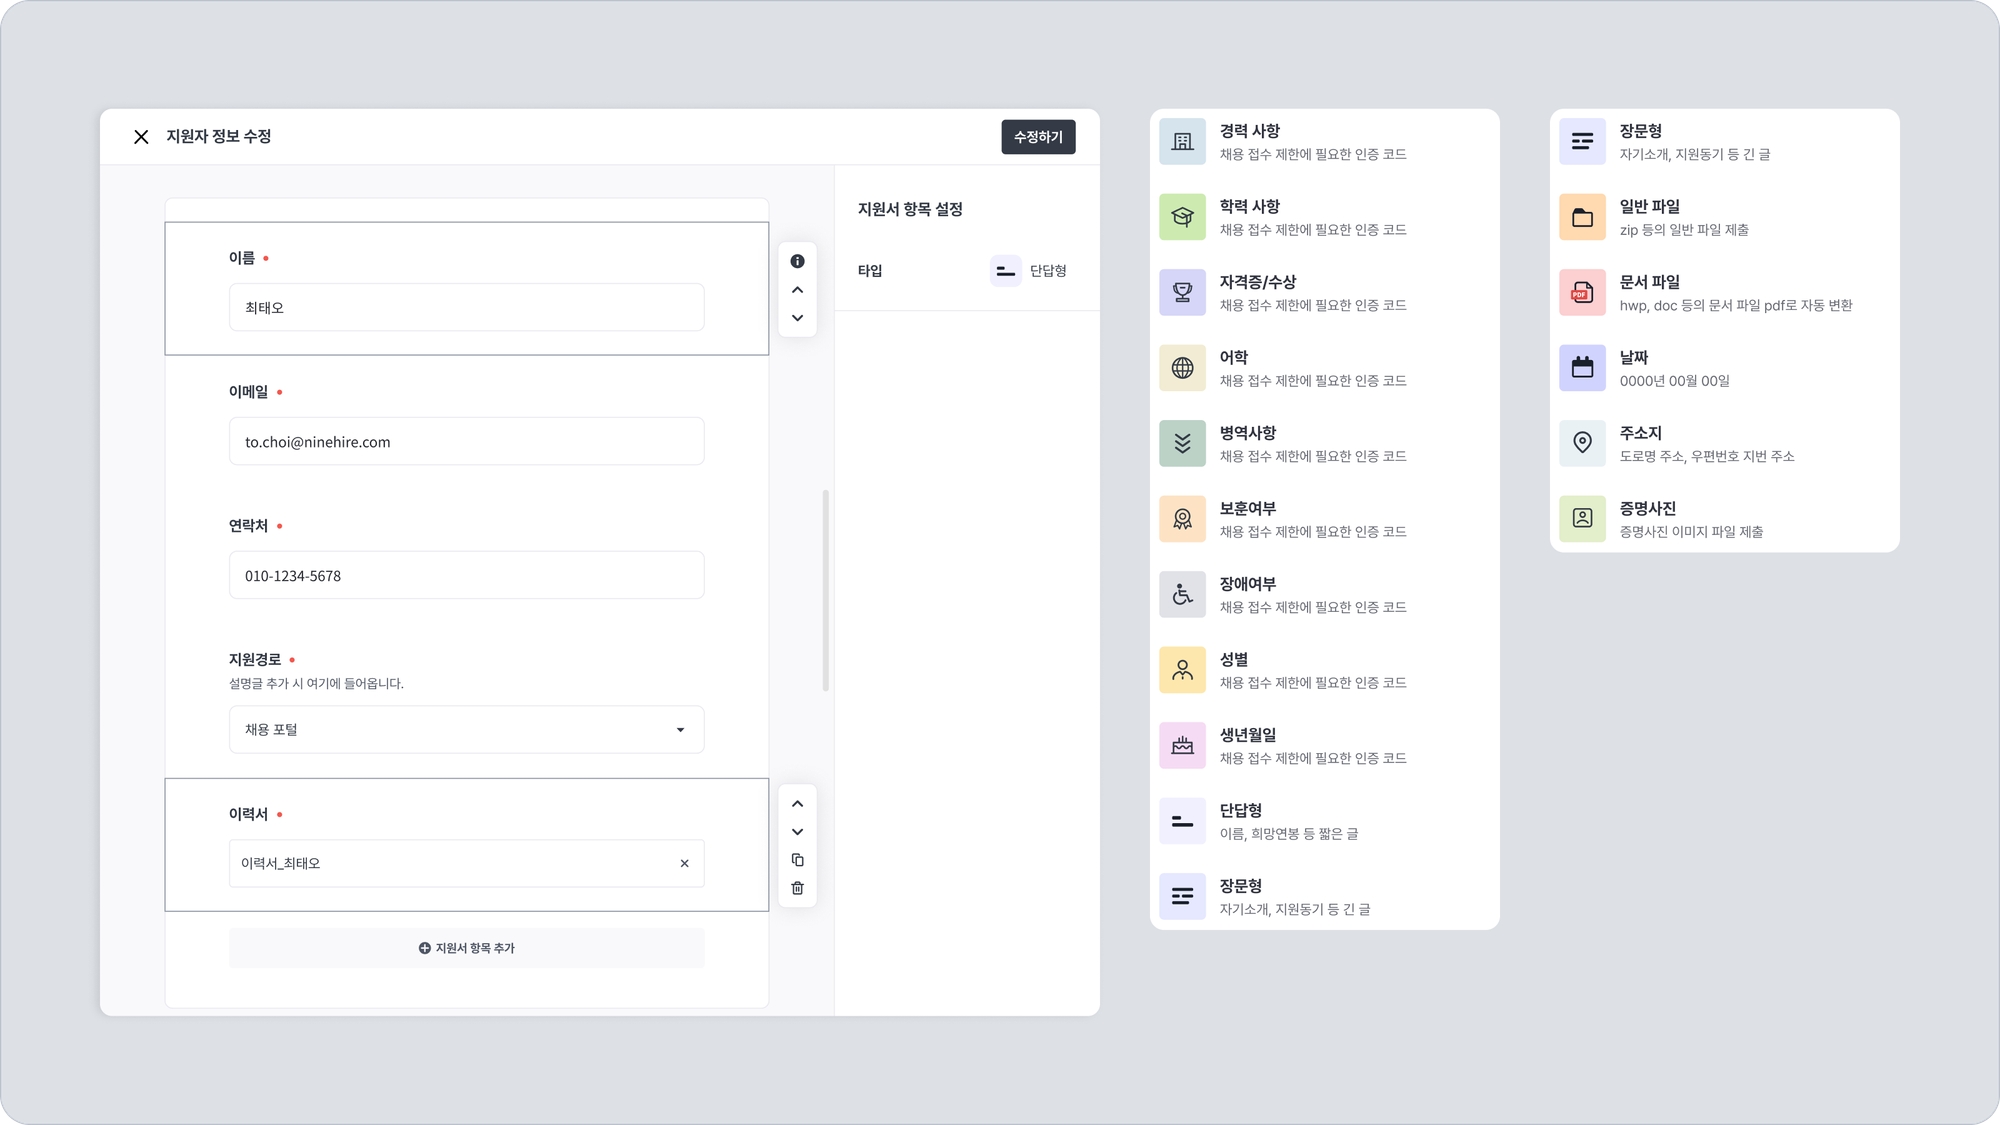Pick the 어학 globe icon item
The image size is (2000, 1125).
1182,368
